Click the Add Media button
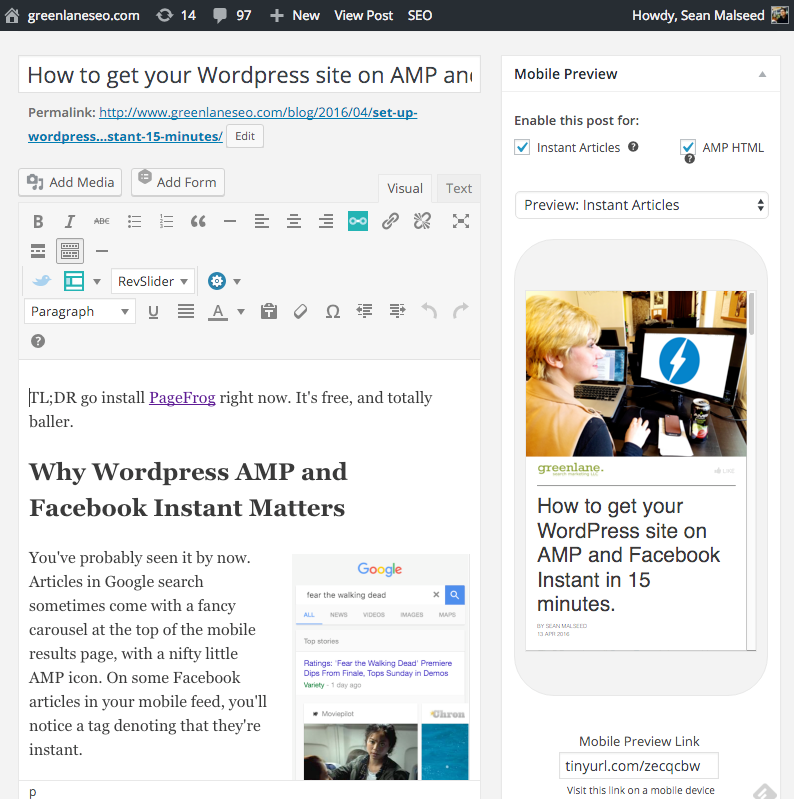The width and height of the screenshot is (794, 799). 70,182
